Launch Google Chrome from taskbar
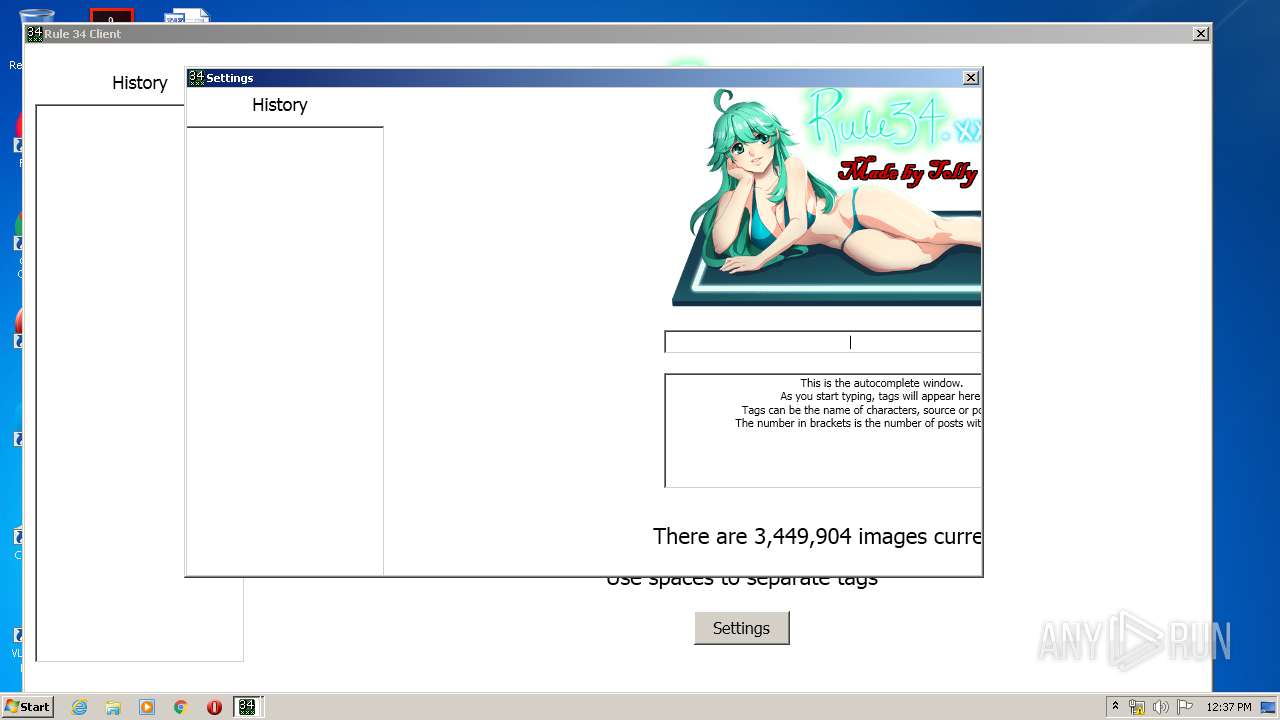The image size is (1280, 720). coord(180,707)
